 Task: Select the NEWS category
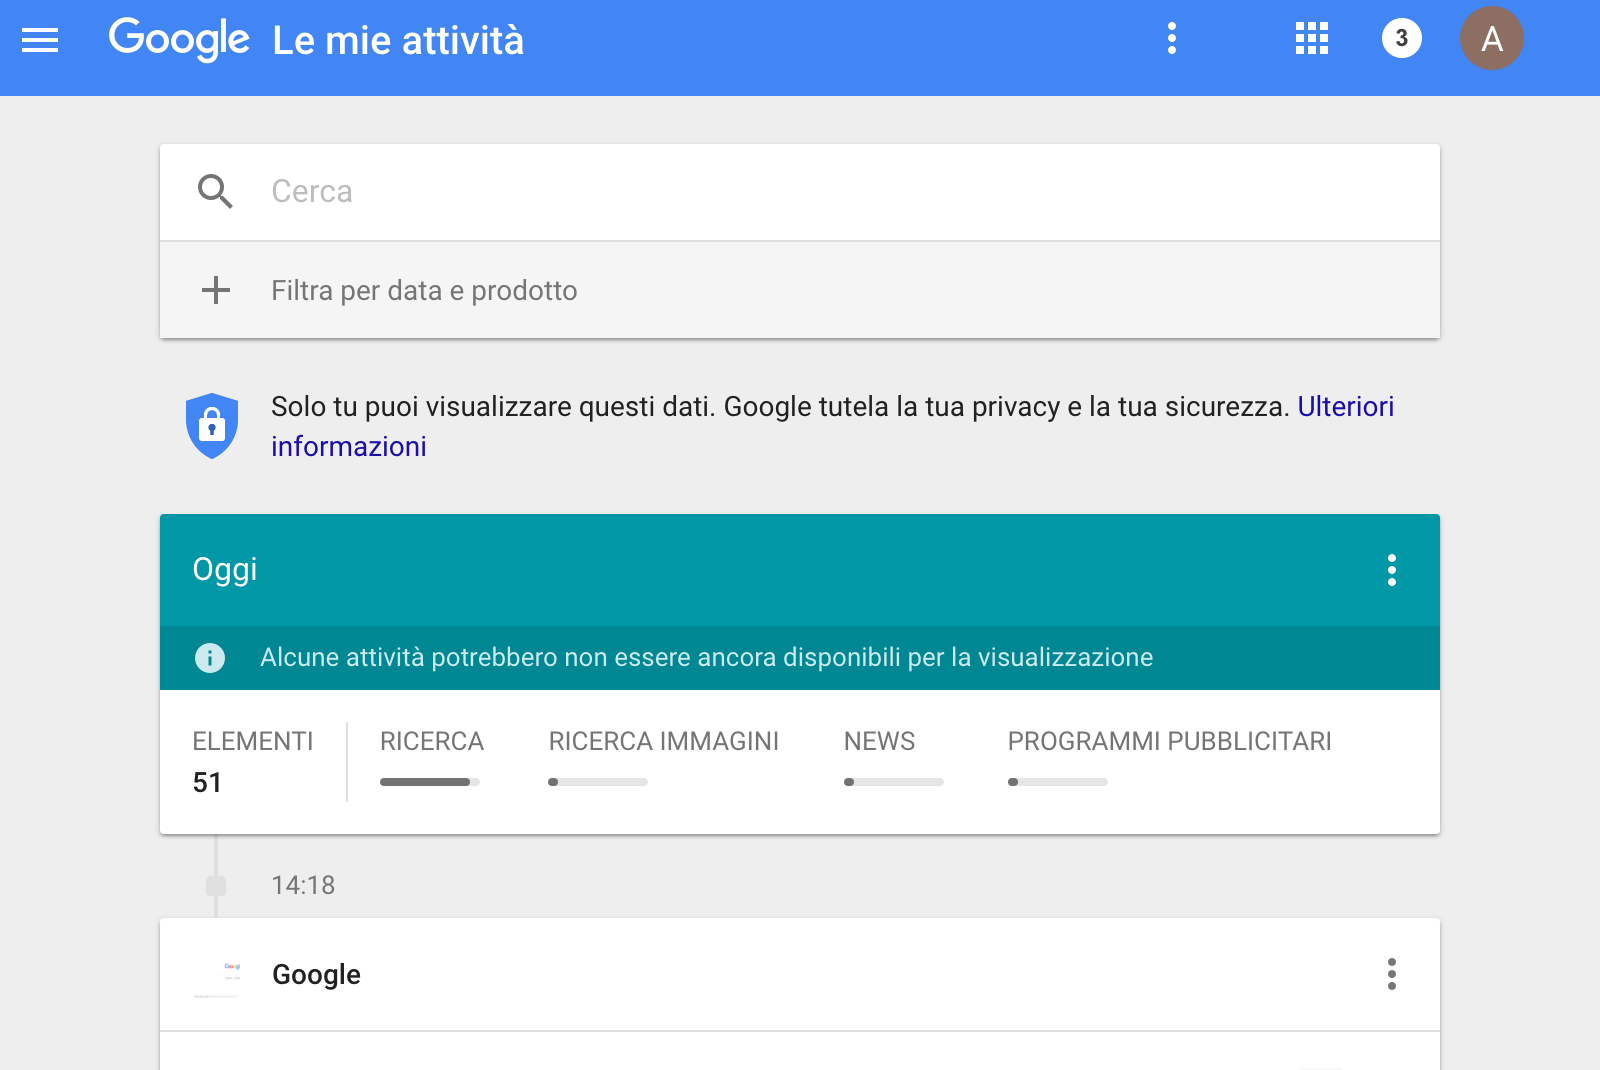(879, 741)
